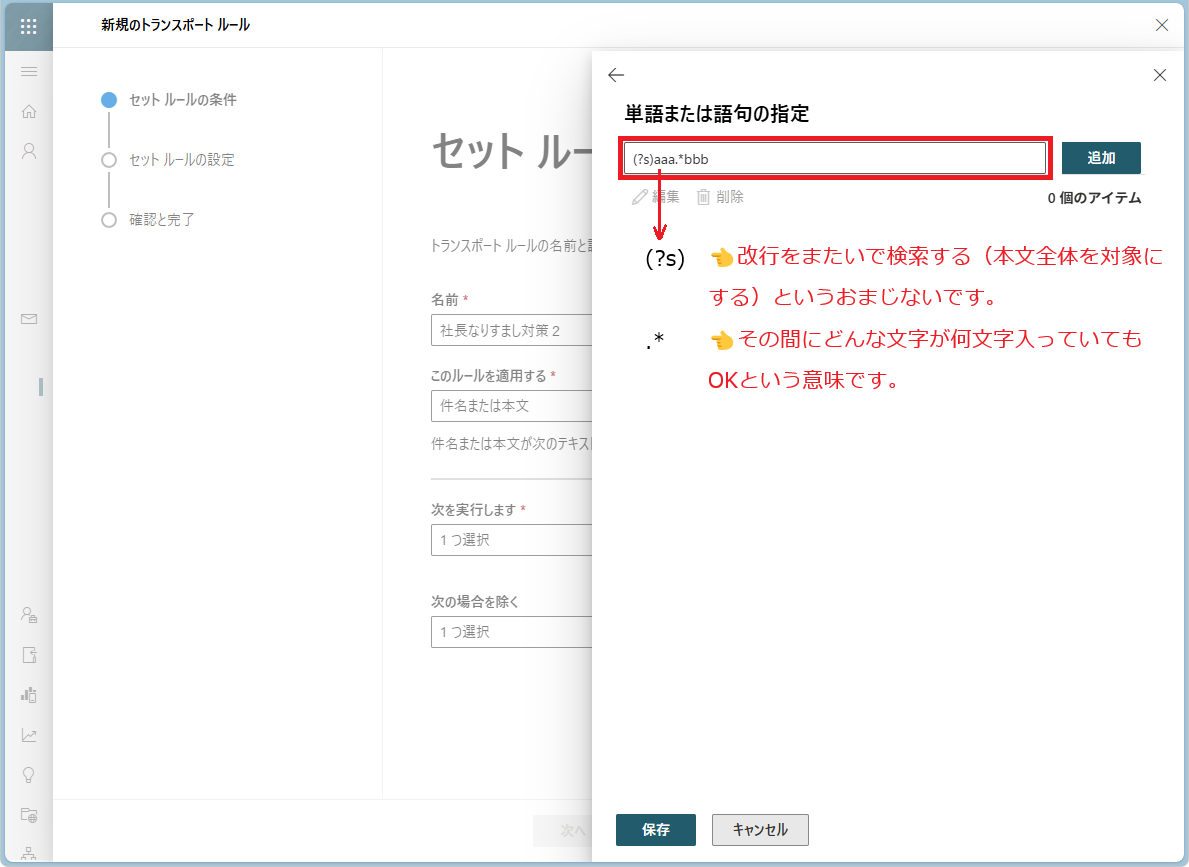
Task: Open the recipients section via person icon
Action: click(x=29, y=151)
